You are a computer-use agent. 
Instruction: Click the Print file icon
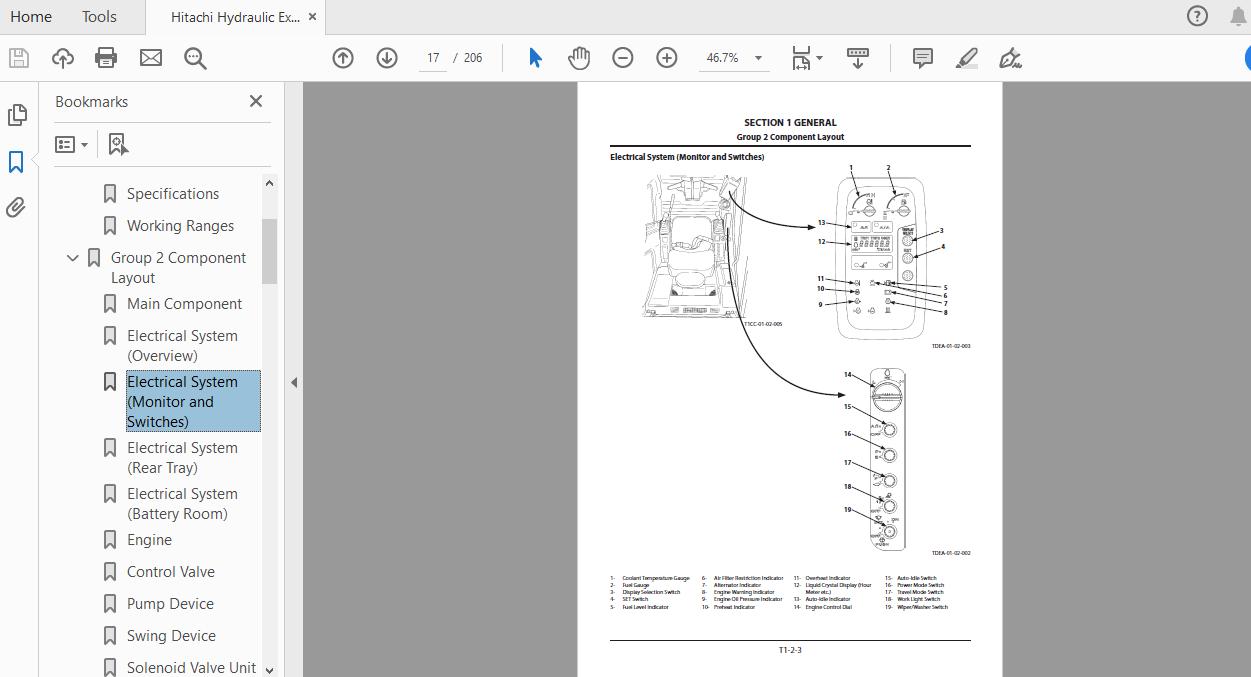pos(106,58)
